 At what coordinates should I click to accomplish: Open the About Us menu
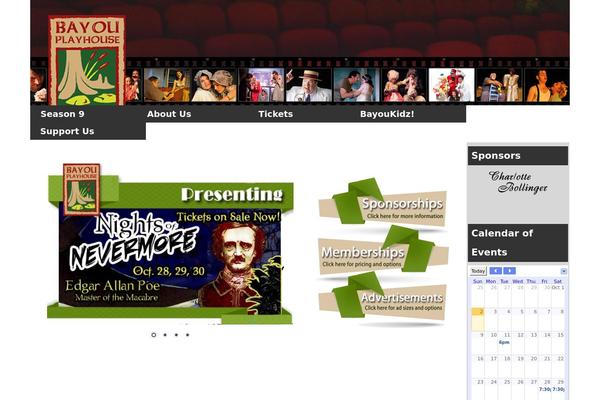(x=169, y=114)
